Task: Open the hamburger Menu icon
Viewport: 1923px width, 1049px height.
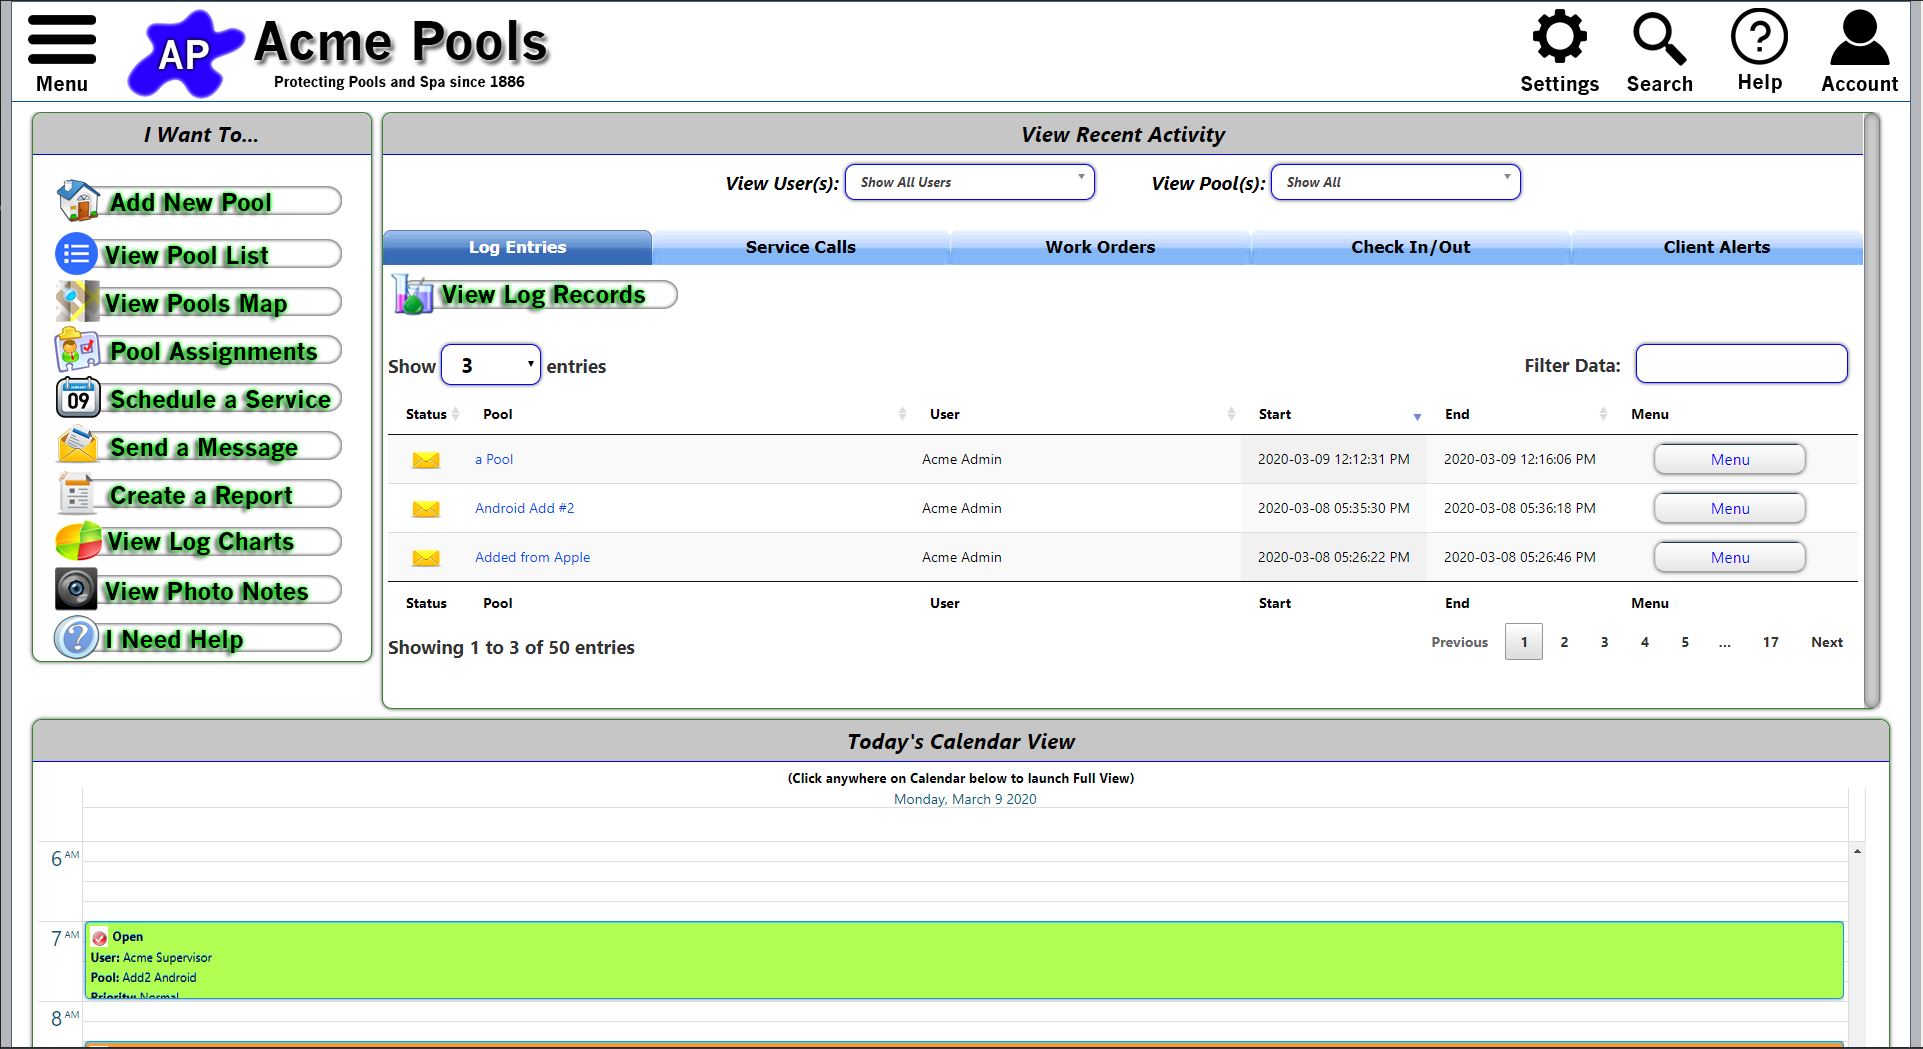Action: click(x=62, y=42)
